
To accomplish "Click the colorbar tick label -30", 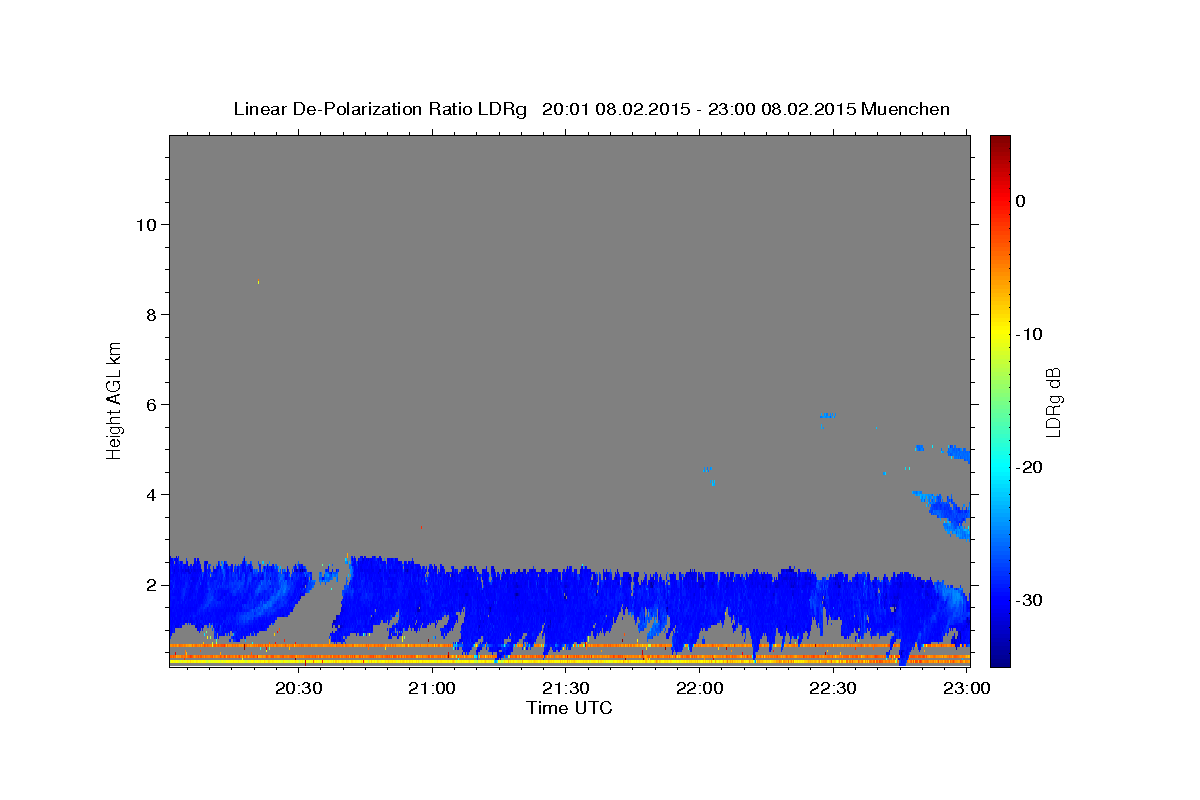I will click(x=1029, y=600).
